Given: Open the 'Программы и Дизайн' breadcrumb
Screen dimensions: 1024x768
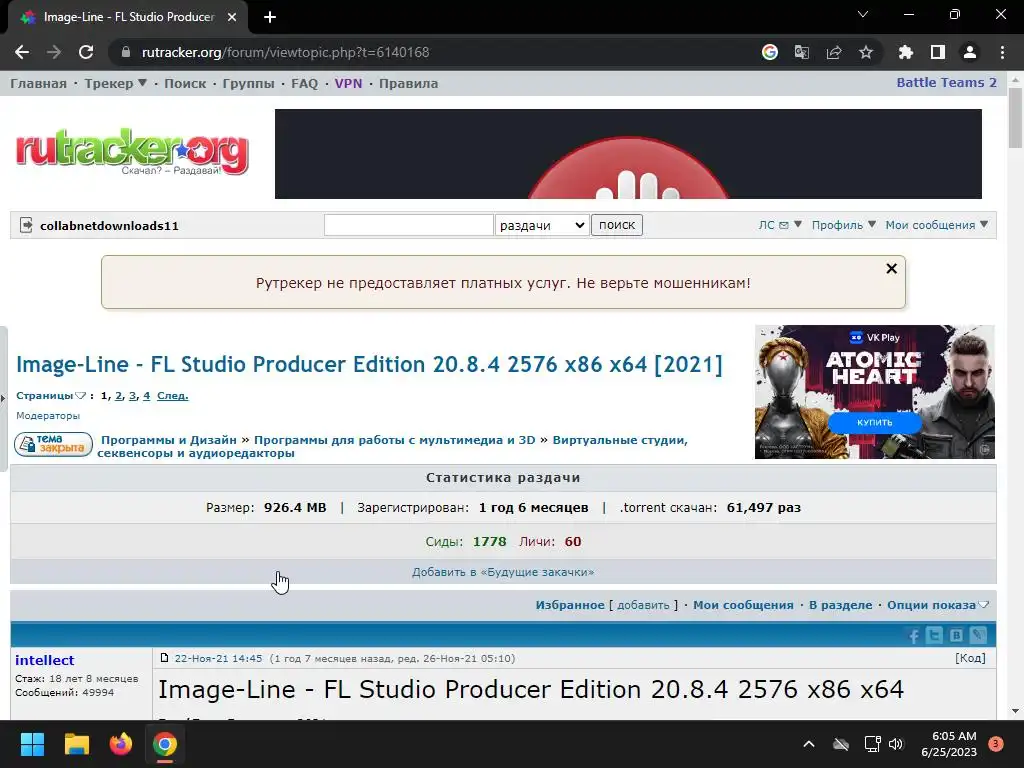Looking at the screenshot, I should pos(168,440).
